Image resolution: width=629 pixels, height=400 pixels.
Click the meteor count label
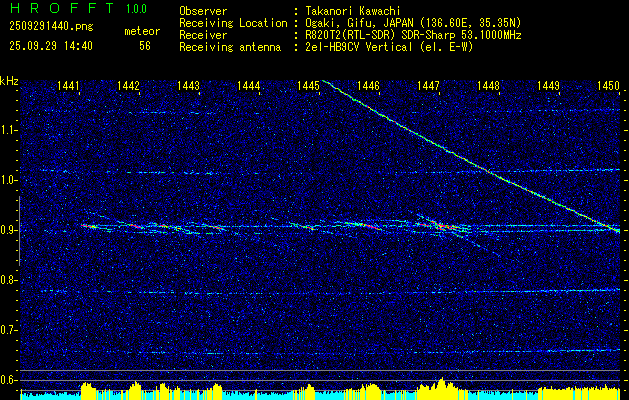tap(142, 31)
